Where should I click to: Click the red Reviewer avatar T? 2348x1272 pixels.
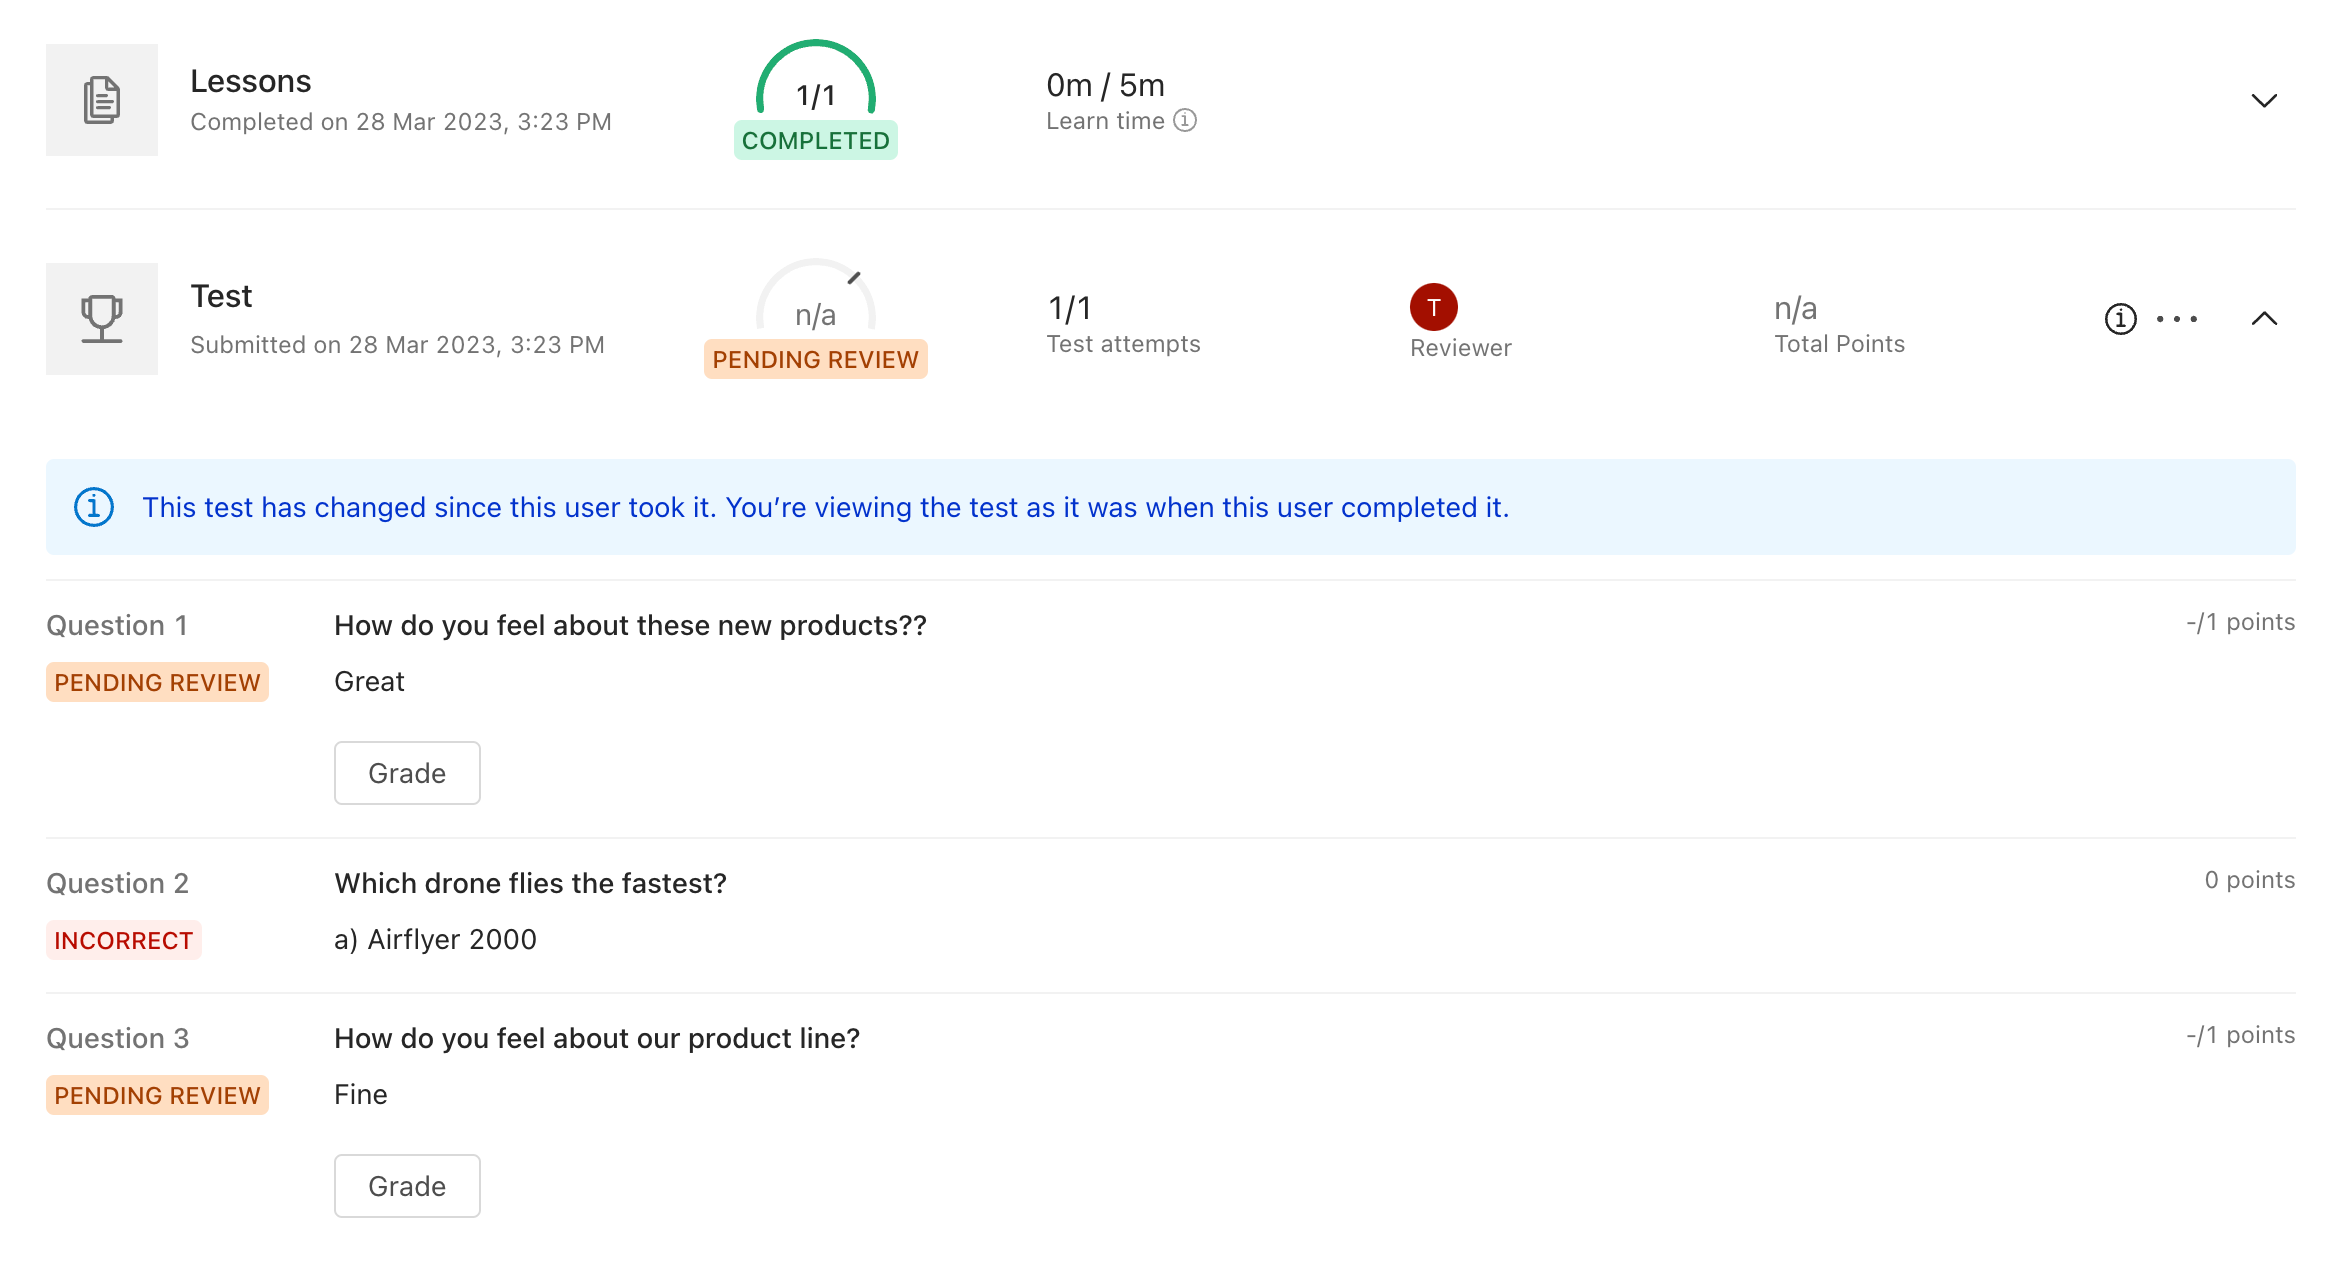click(1433, 307)
